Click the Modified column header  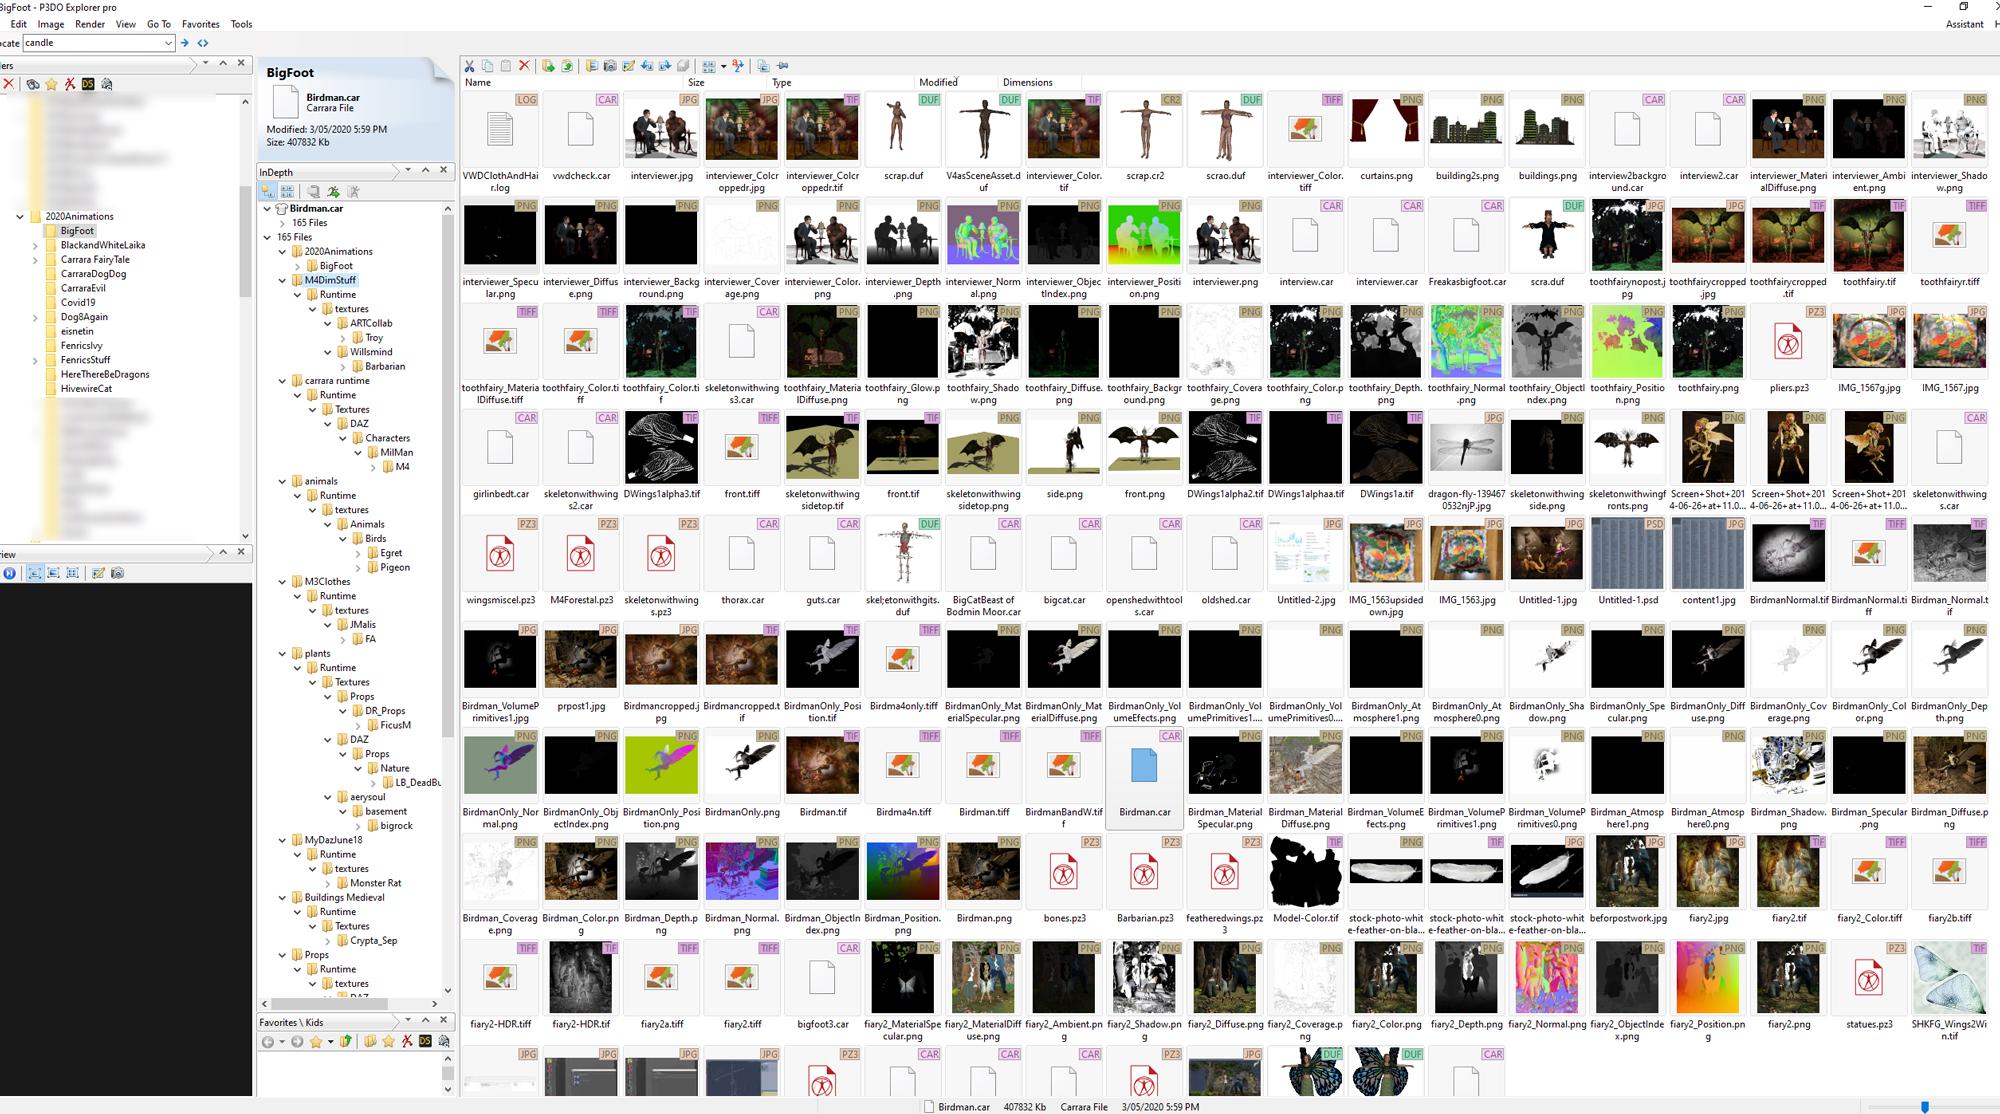(938, 82)
